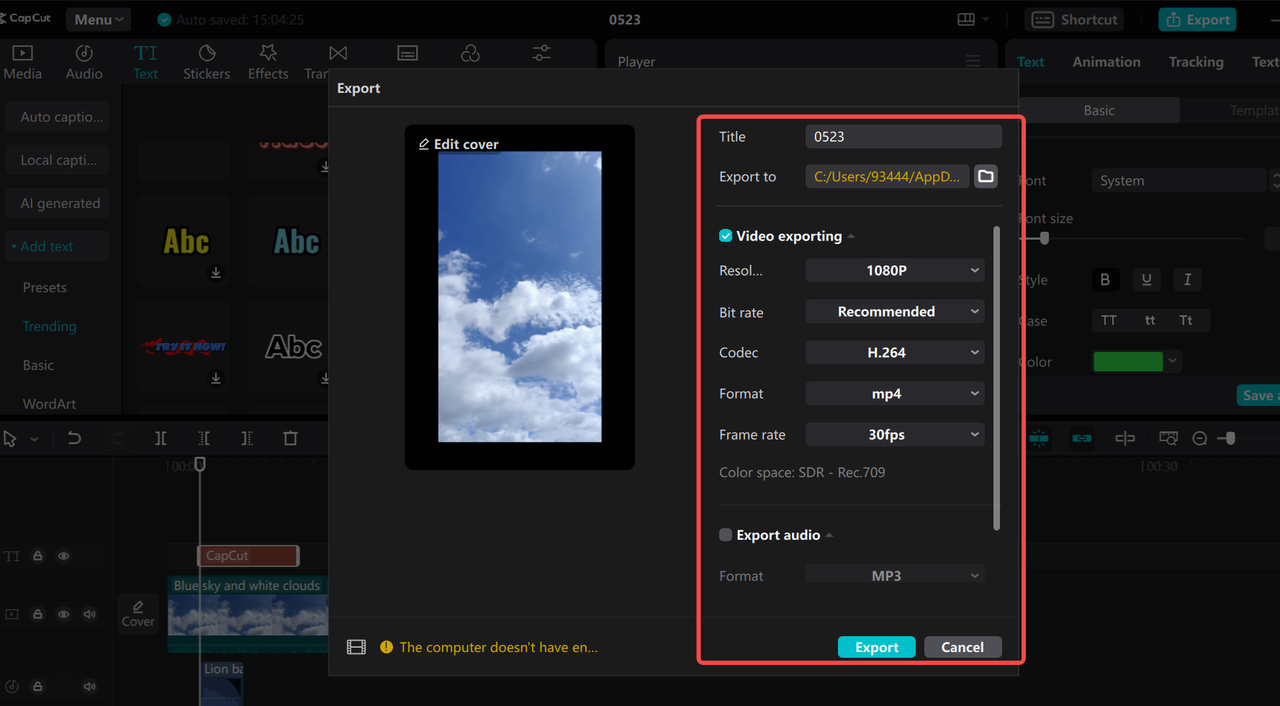Open the captions panel icon
Viewport: 1280px width, 706px height.
click(x=407, y=54)
